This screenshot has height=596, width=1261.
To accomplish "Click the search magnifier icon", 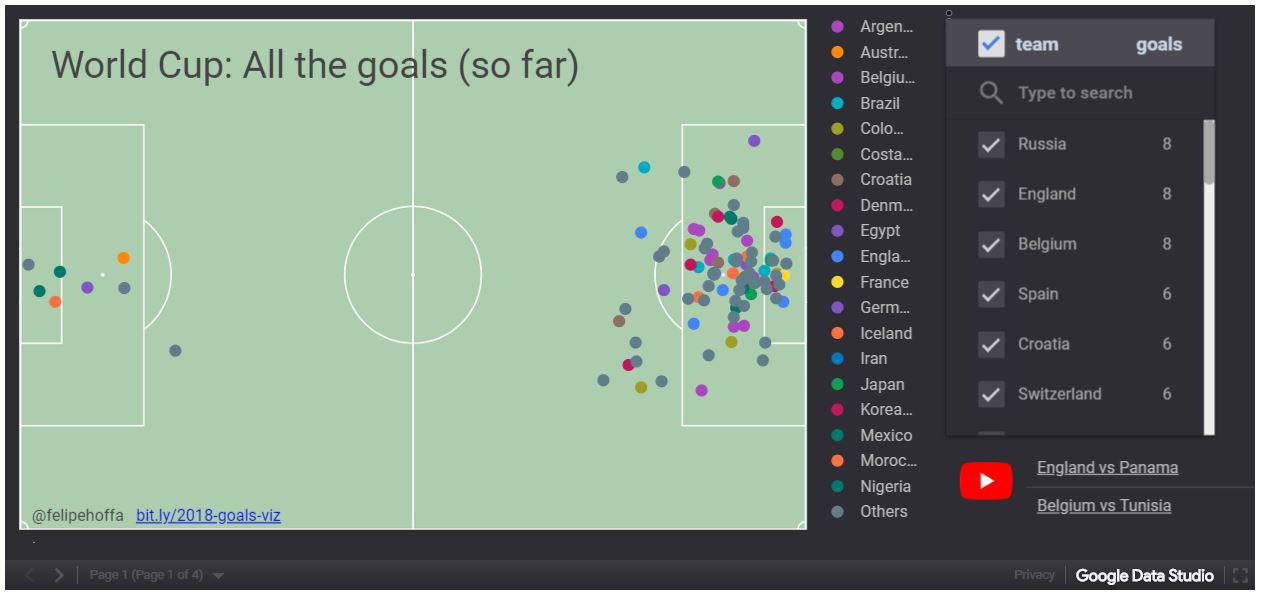I will pos(991,93).
